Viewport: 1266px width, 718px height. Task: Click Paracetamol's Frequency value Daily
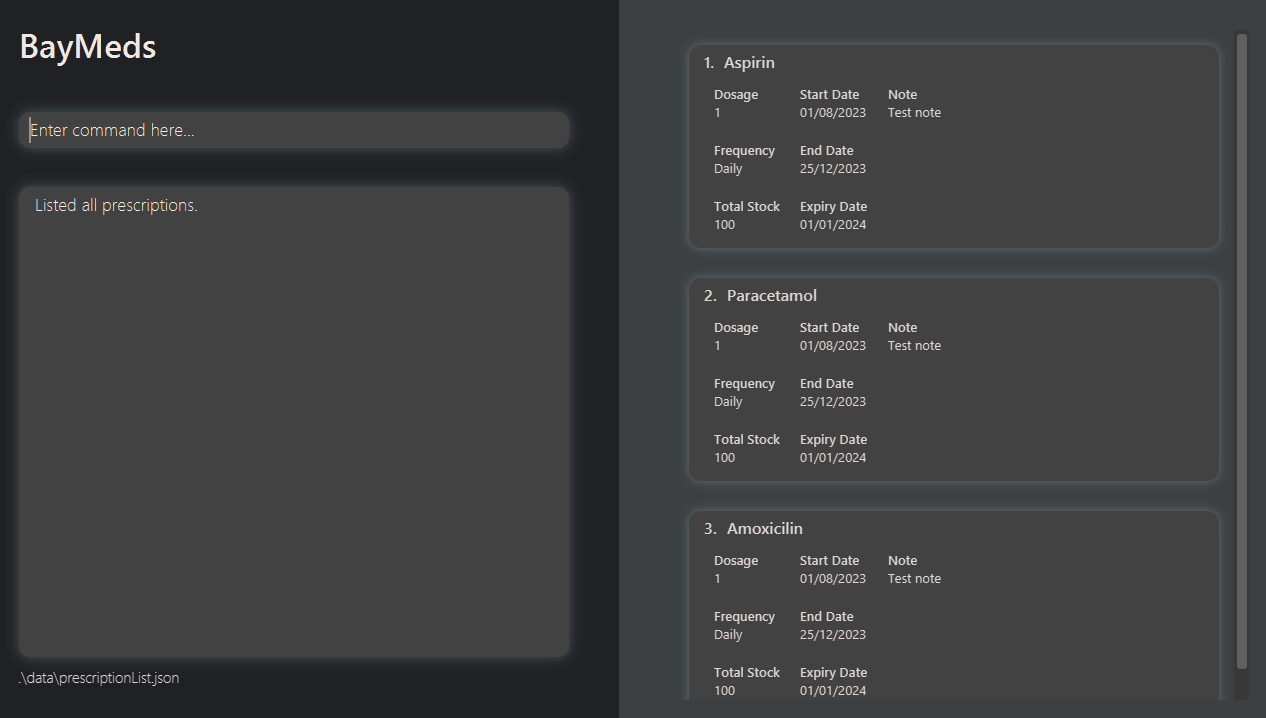click(728, 402)
